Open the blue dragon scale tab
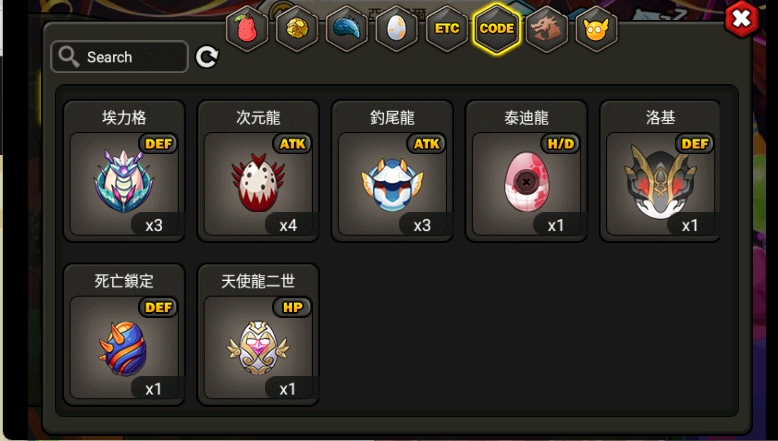This screenshot has width=778, height=441. tap(346, 29)
